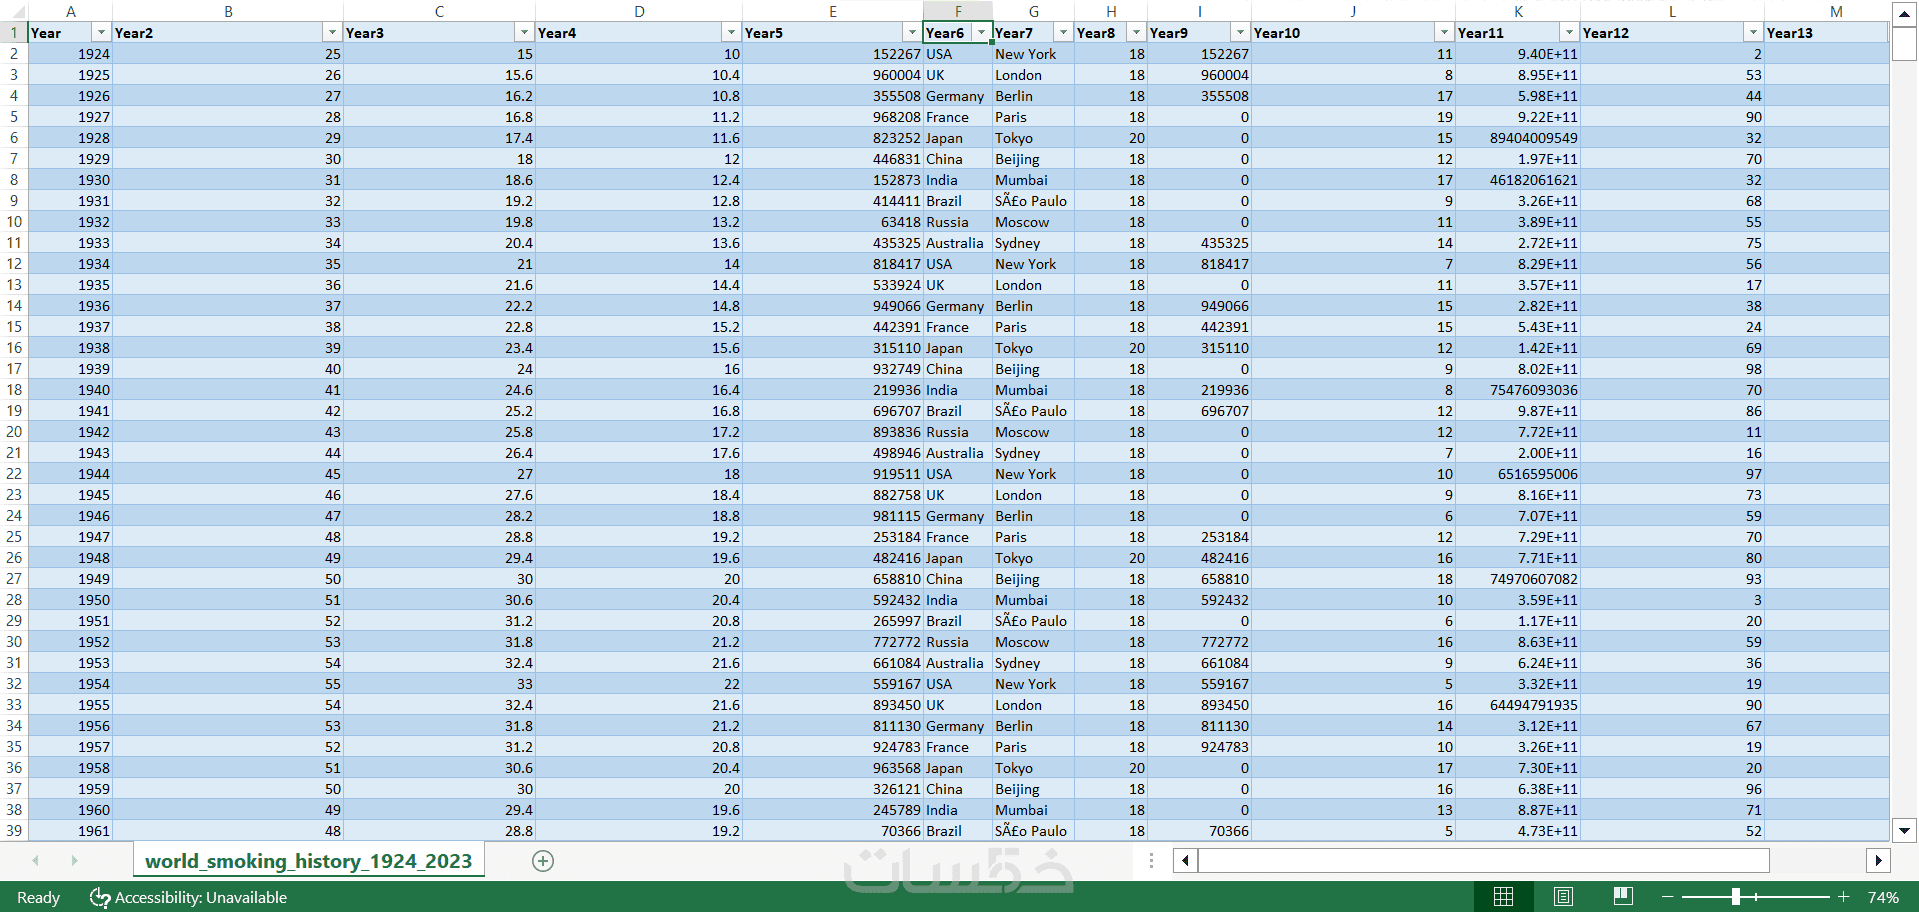Click the tab bar split handle dots

pyautogui.click(x=1151, y=861)
